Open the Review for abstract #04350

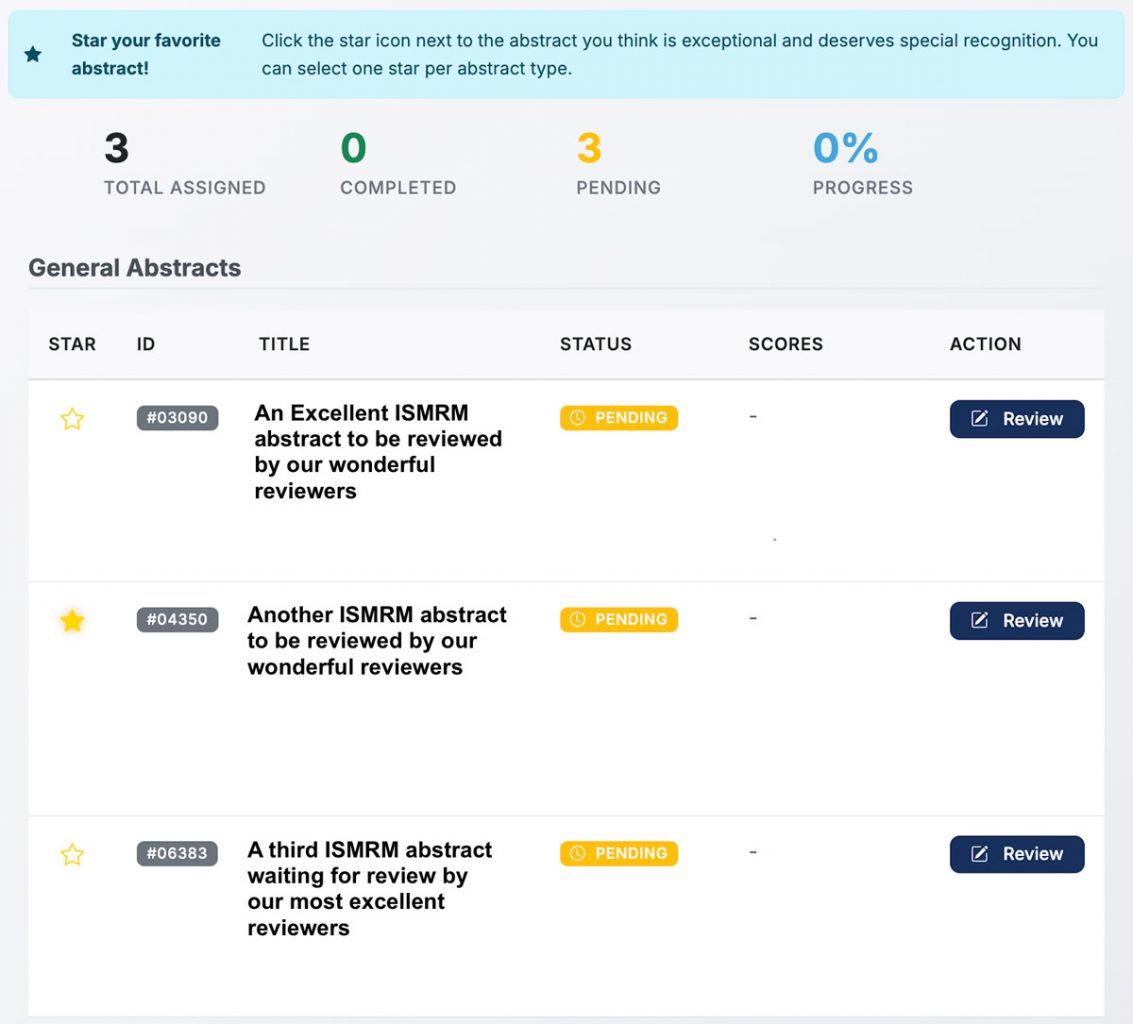click(1016, 621)
